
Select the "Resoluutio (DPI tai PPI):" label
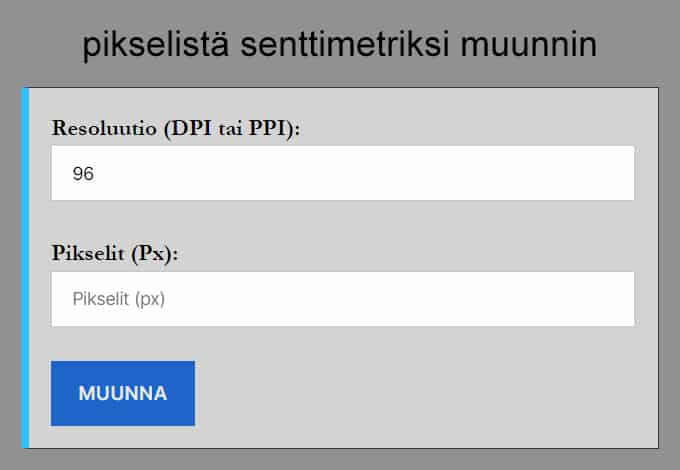click(x=176, y=128)
